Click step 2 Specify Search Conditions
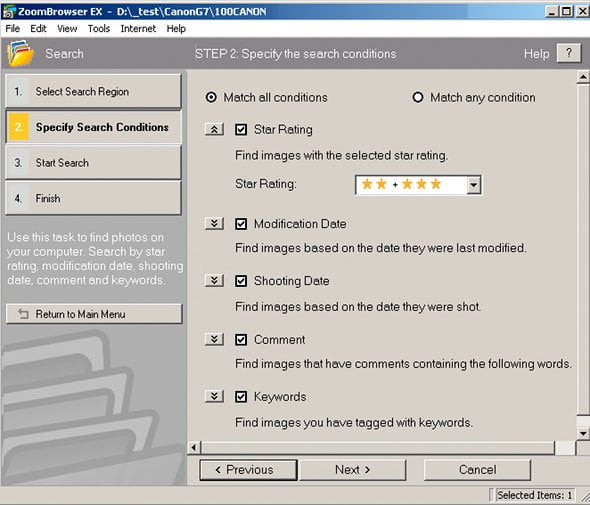The width and height of the screenshot is (590, 505). pos(93,127)
